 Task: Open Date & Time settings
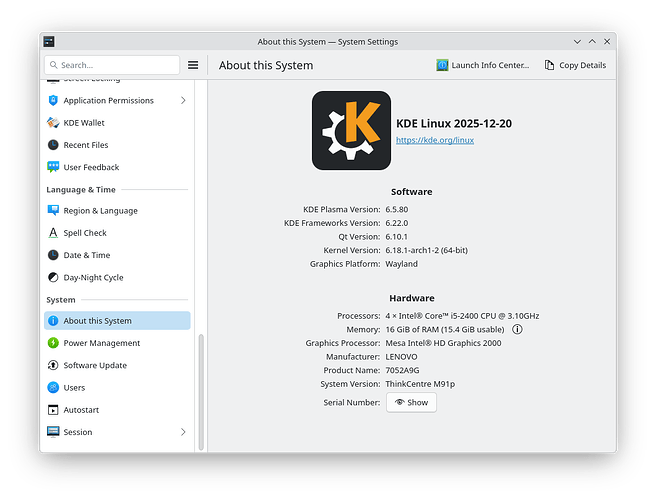click(x=86, y=255)
